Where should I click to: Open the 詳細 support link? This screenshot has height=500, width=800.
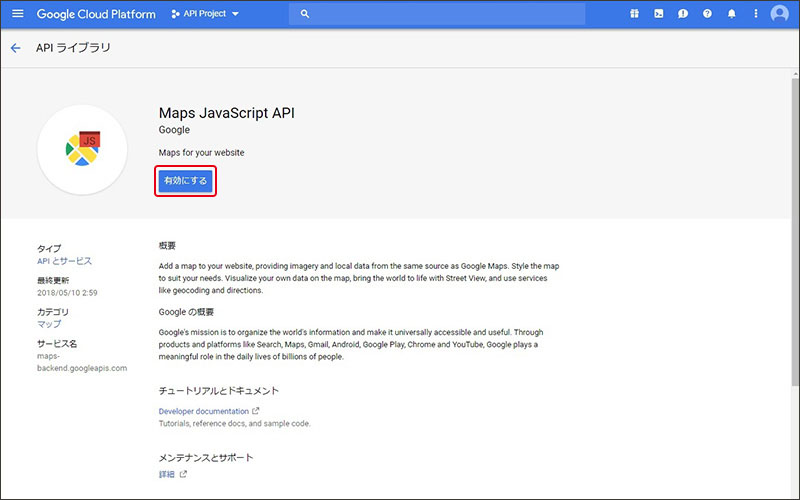coord(166,474)
